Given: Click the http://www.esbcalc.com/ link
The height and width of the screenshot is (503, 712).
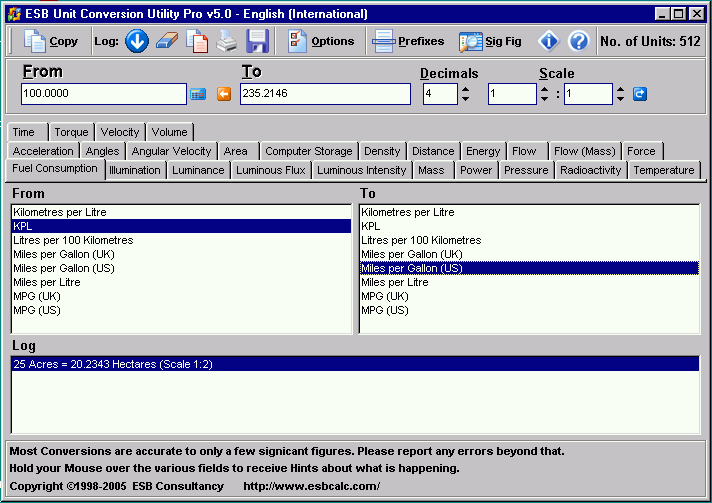Looking at the screenshot, I should (312, 486).
